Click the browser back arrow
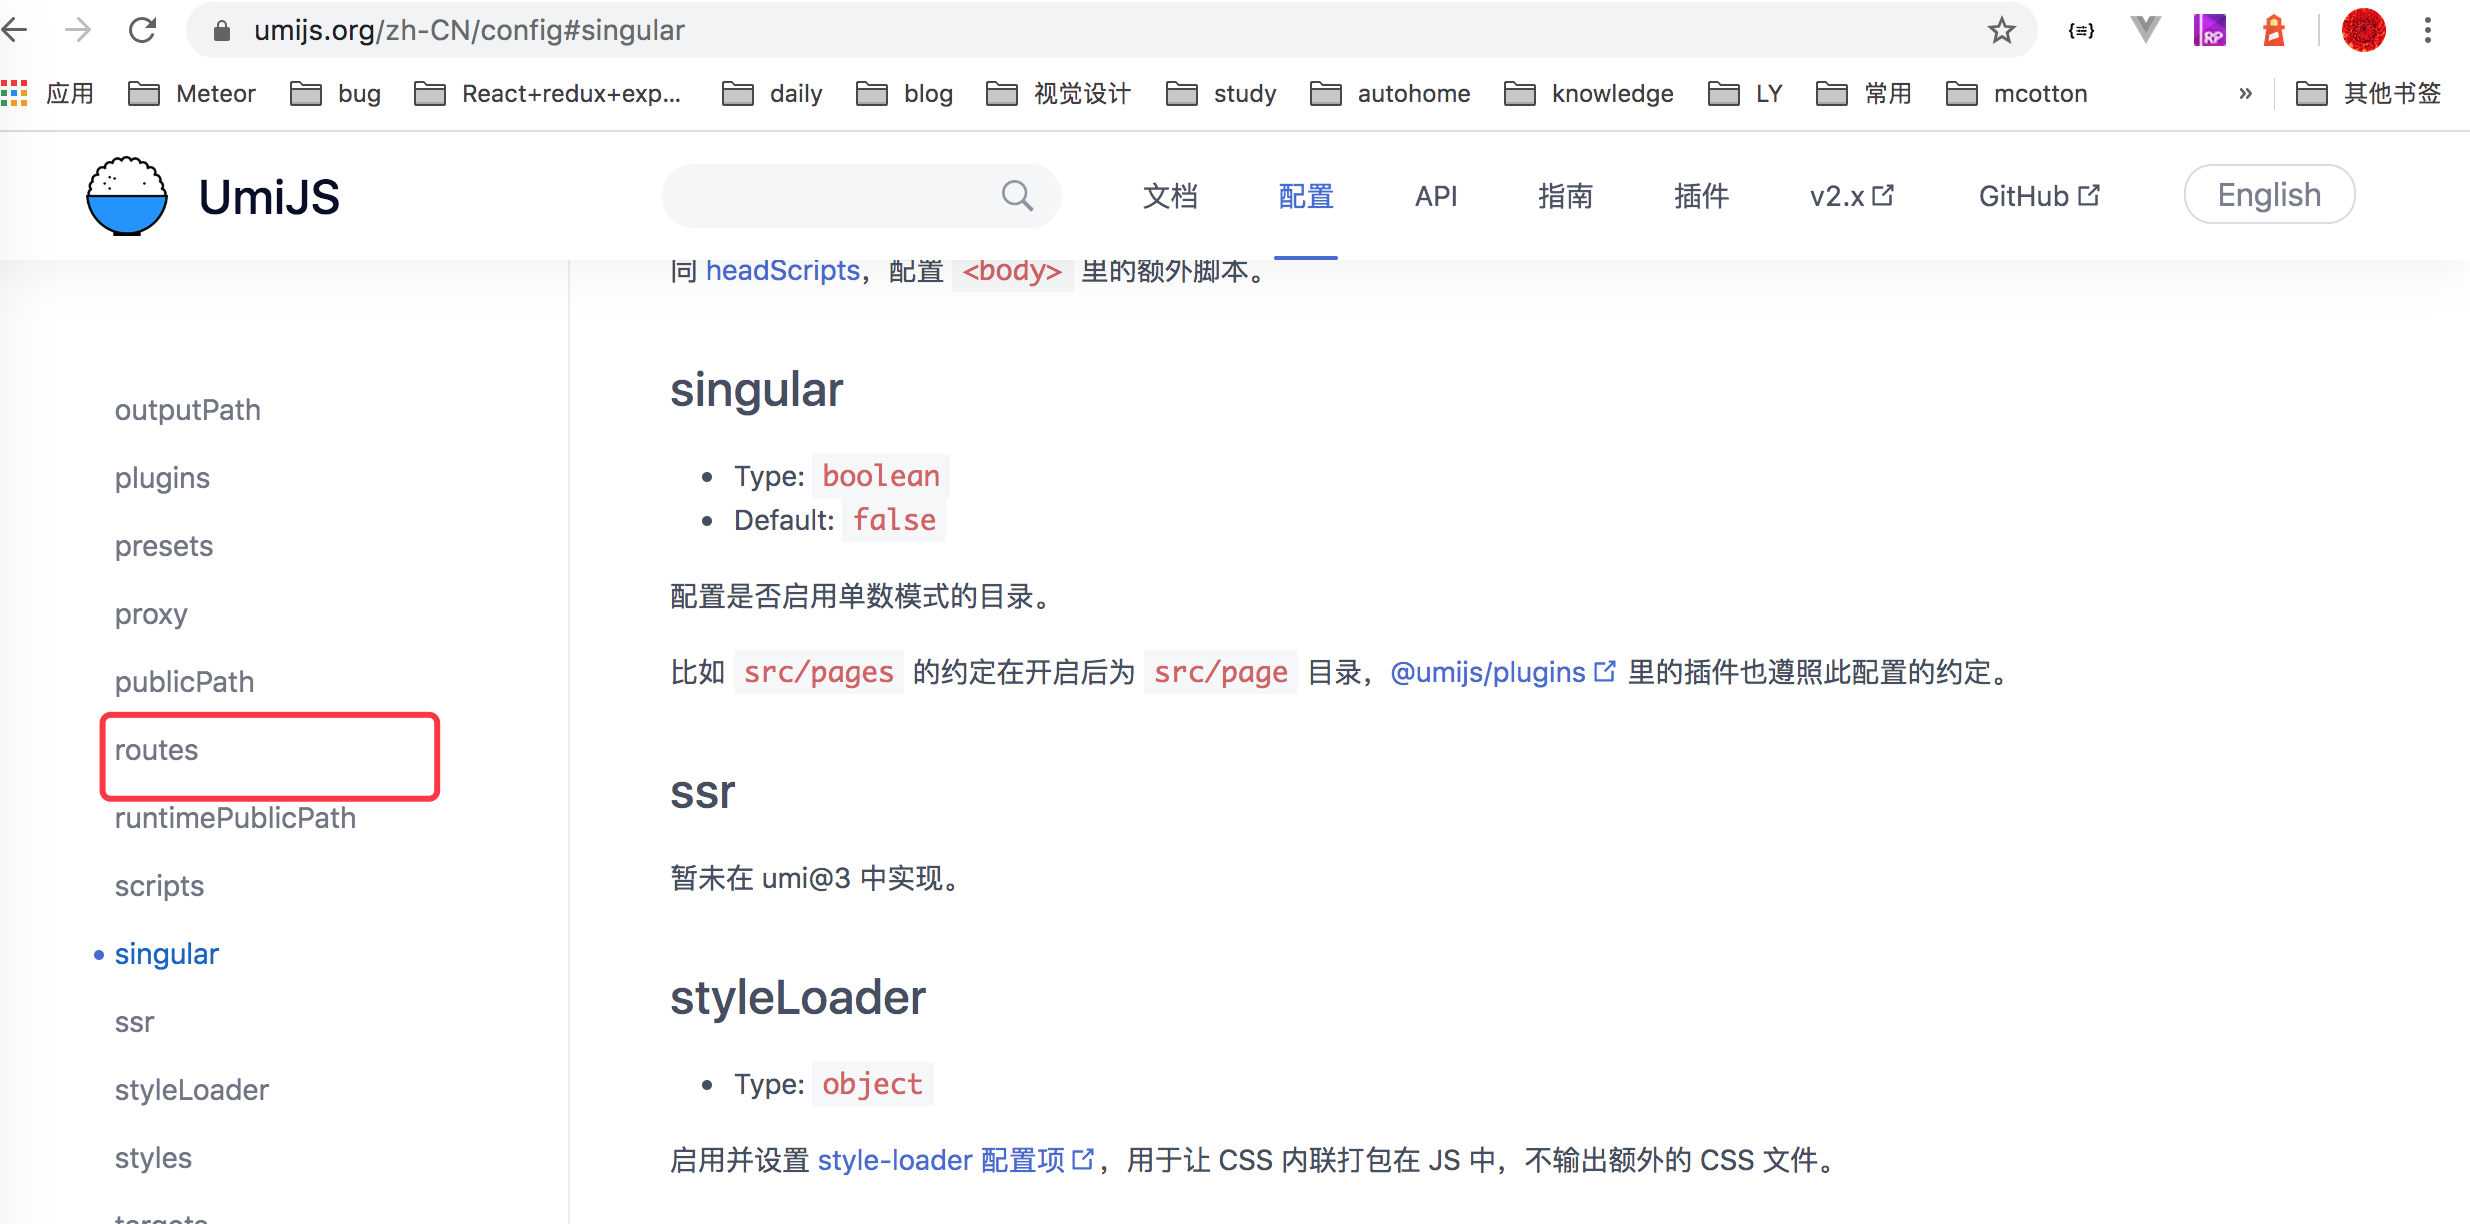 click(14, 30)
